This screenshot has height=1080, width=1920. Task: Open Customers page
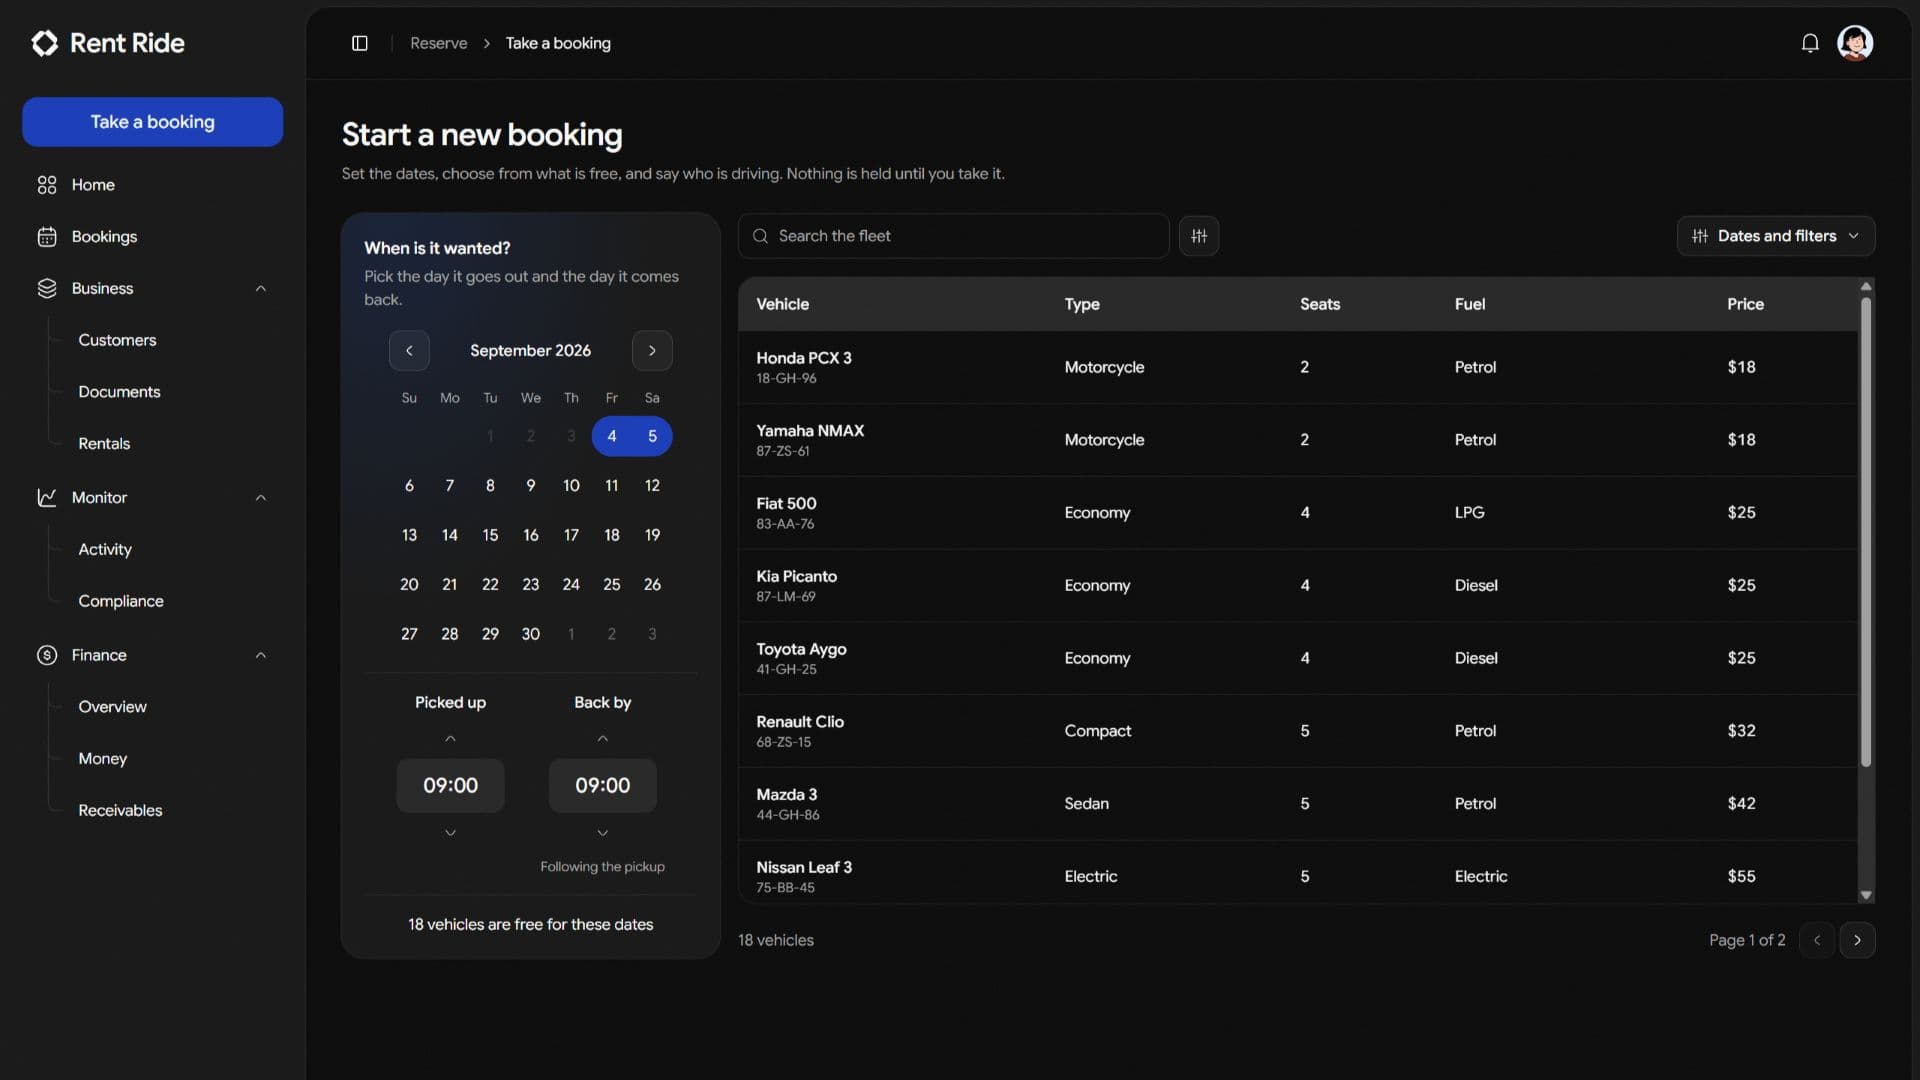point(117,340)
